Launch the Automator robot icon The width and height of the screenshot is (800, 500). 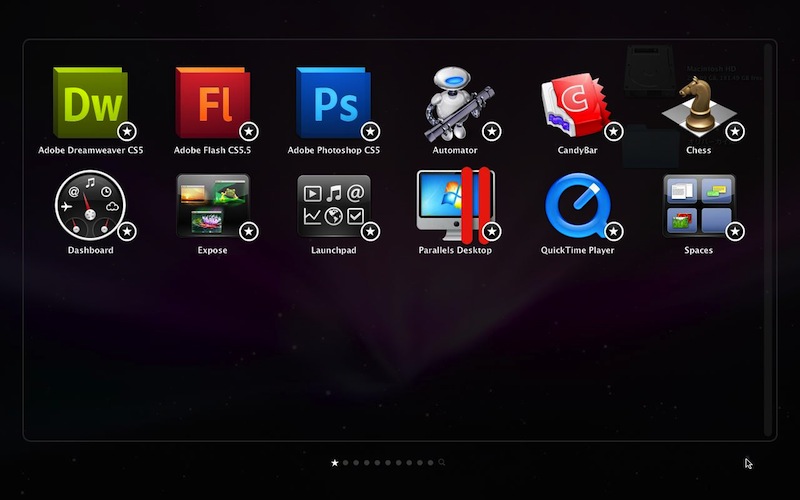pos(455,103)
